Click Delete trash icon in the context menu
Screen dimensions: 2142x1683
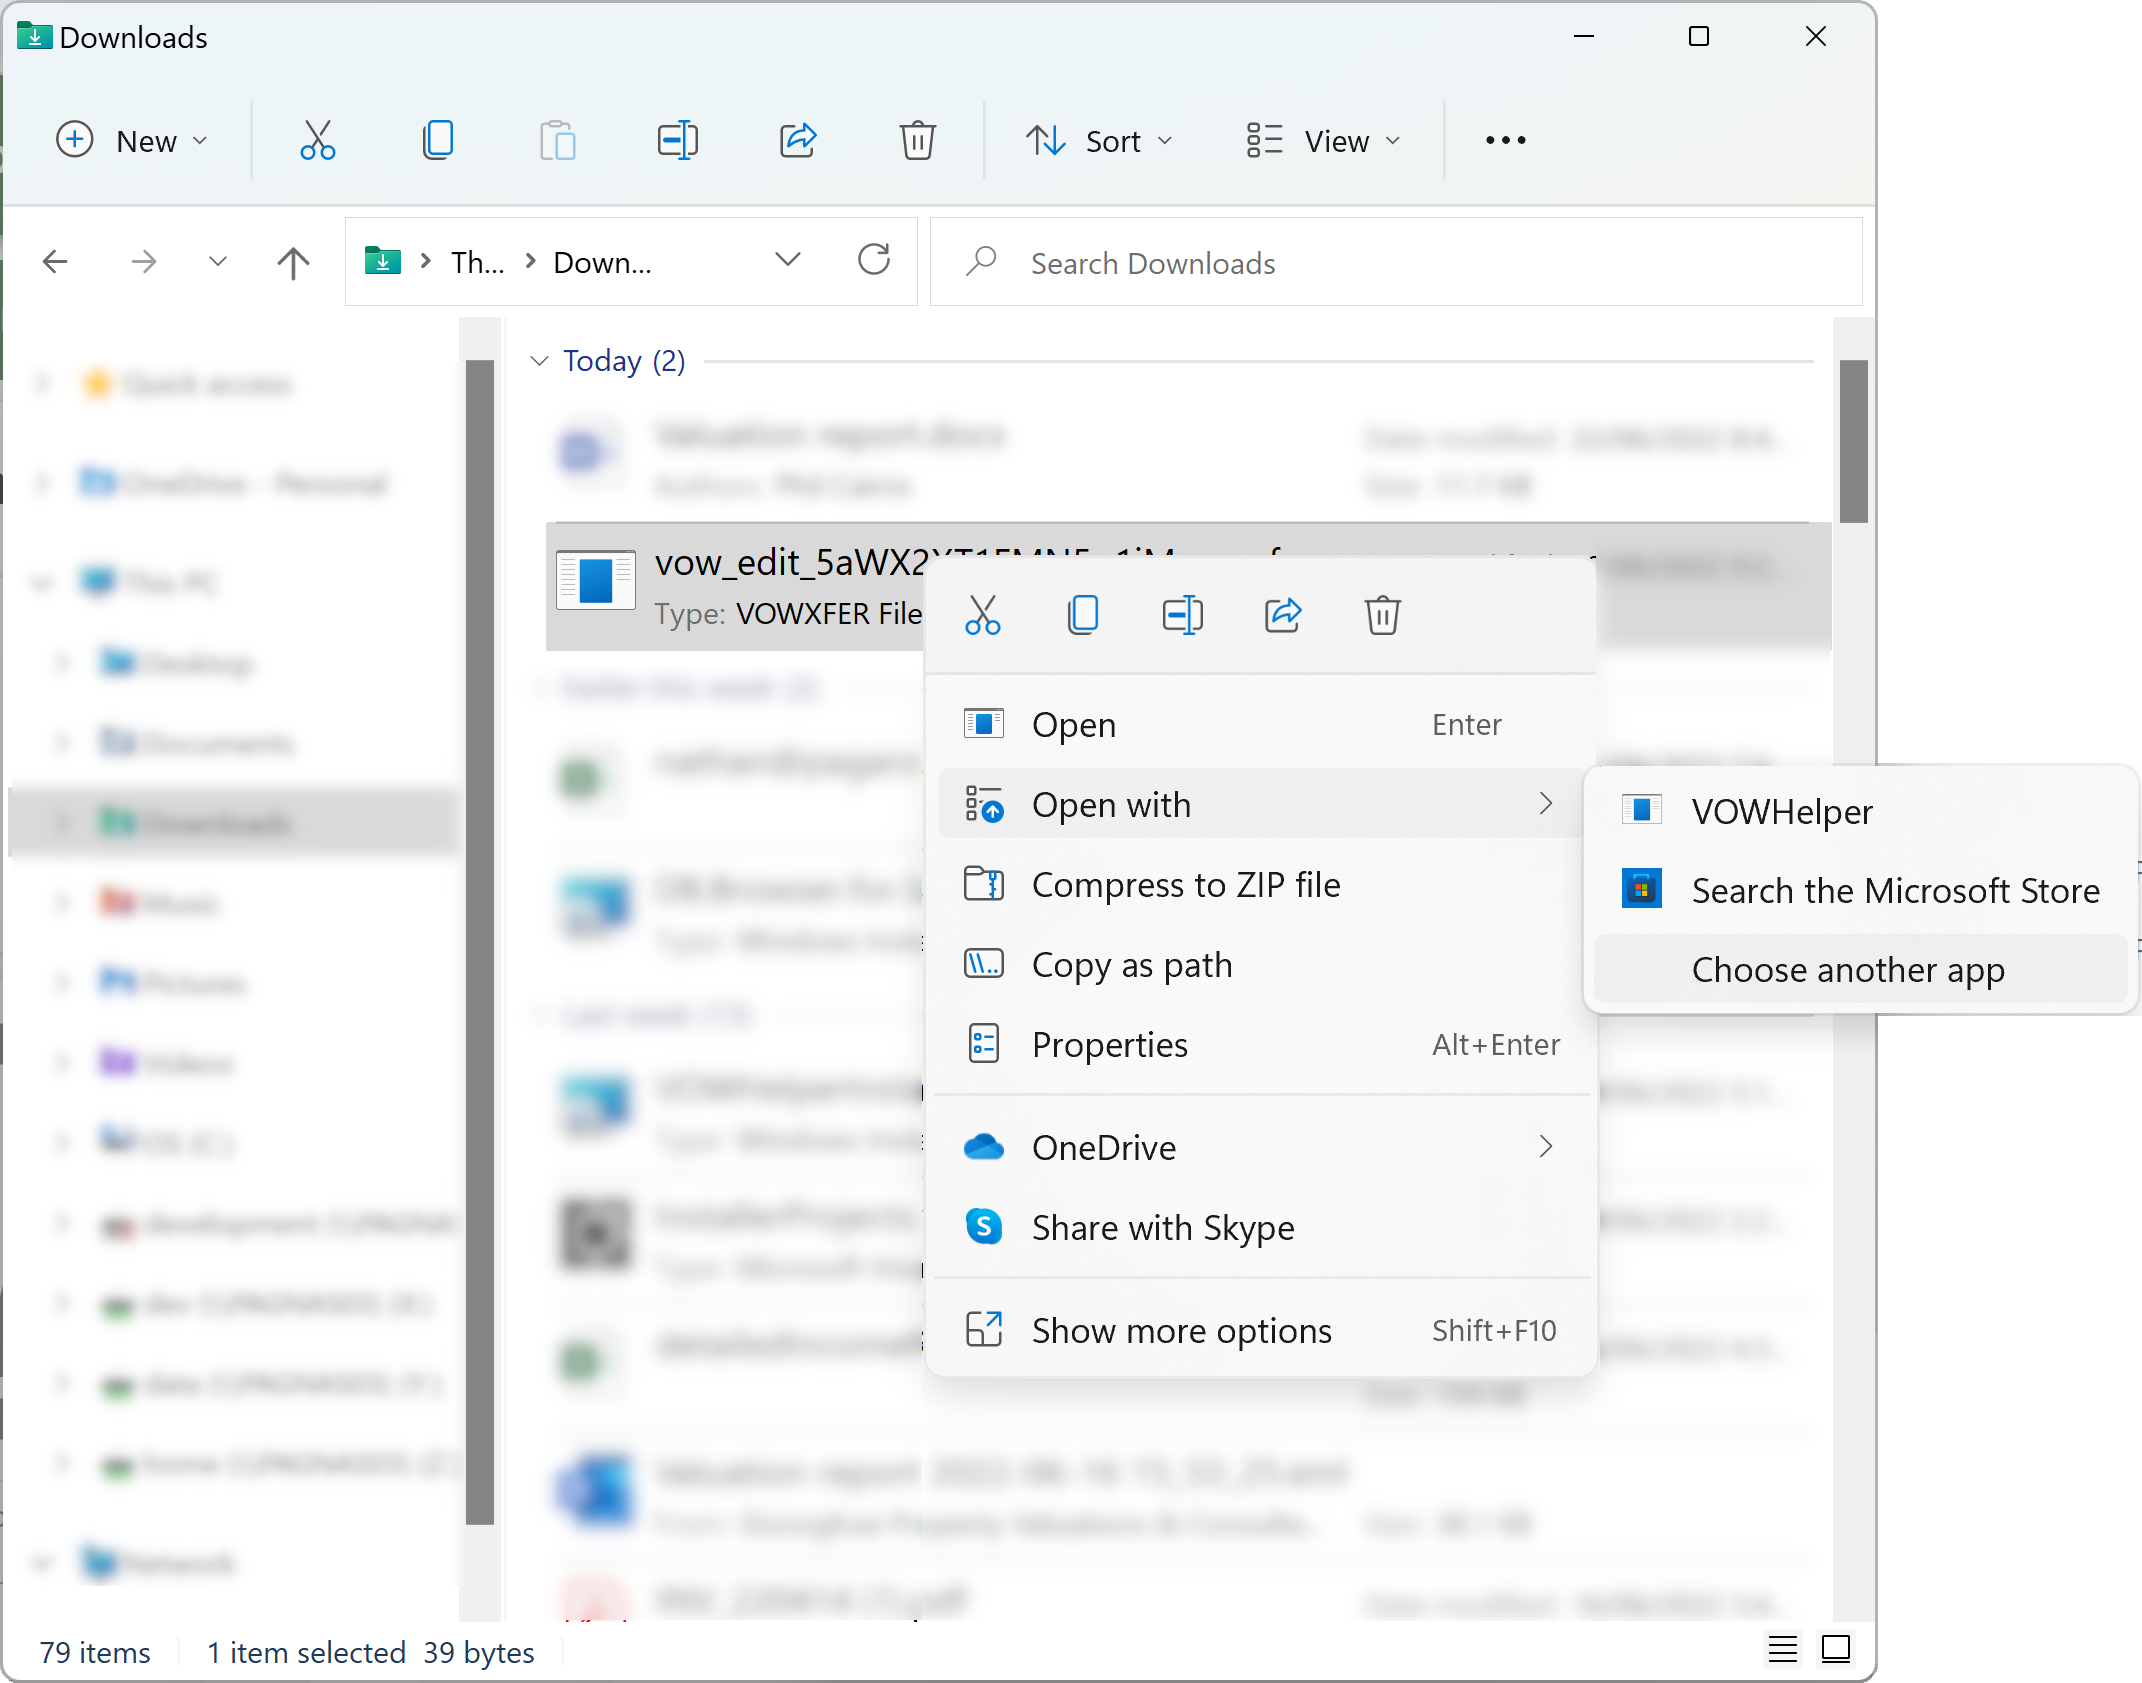[x=1382, y=615]
